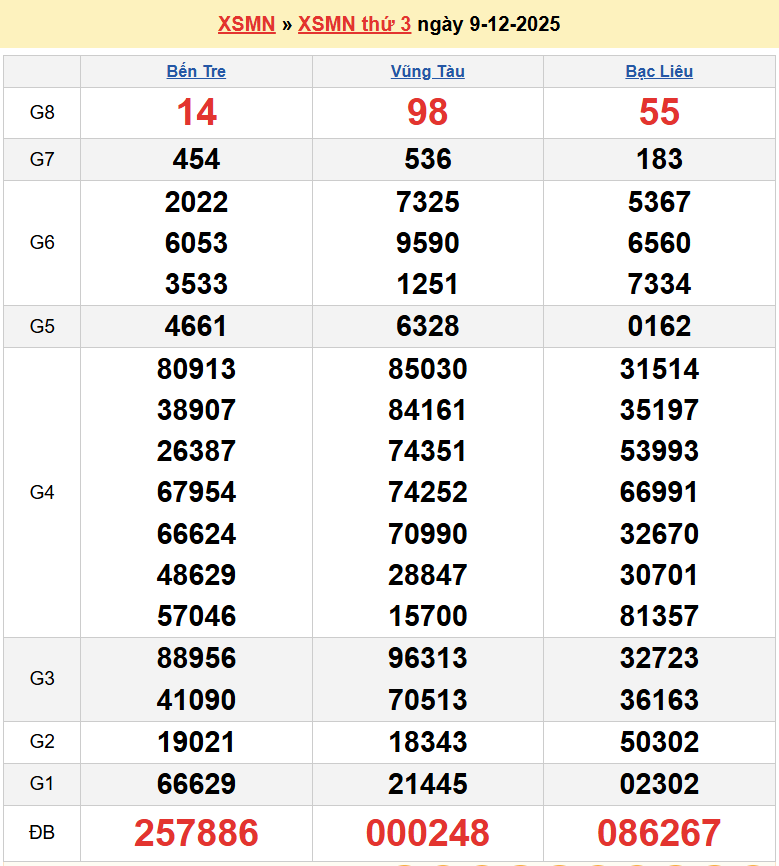Select Bạc Liêu special prize number 086267
Screen dimensions: 779x866
[659, 833]
